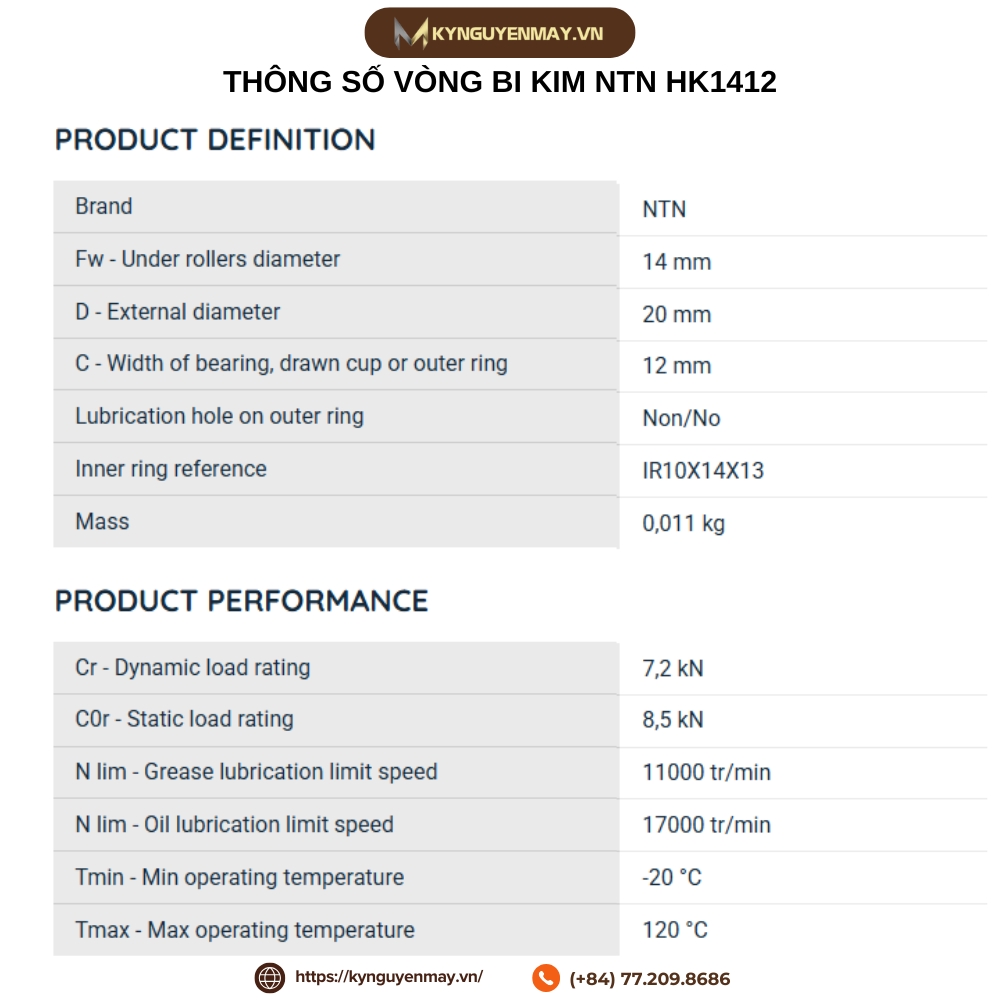Screen dimensions: 1000x1000
Task: Click the globe icon beside the website URL
Action: click(270, 978)
